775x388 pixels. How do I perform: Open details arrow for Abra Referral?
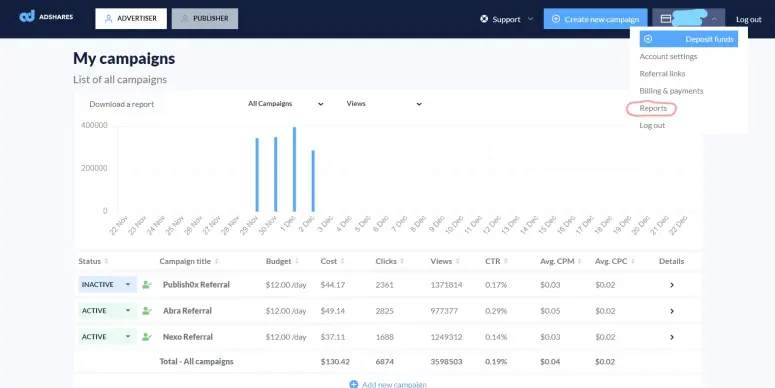[x=672, y=311]
